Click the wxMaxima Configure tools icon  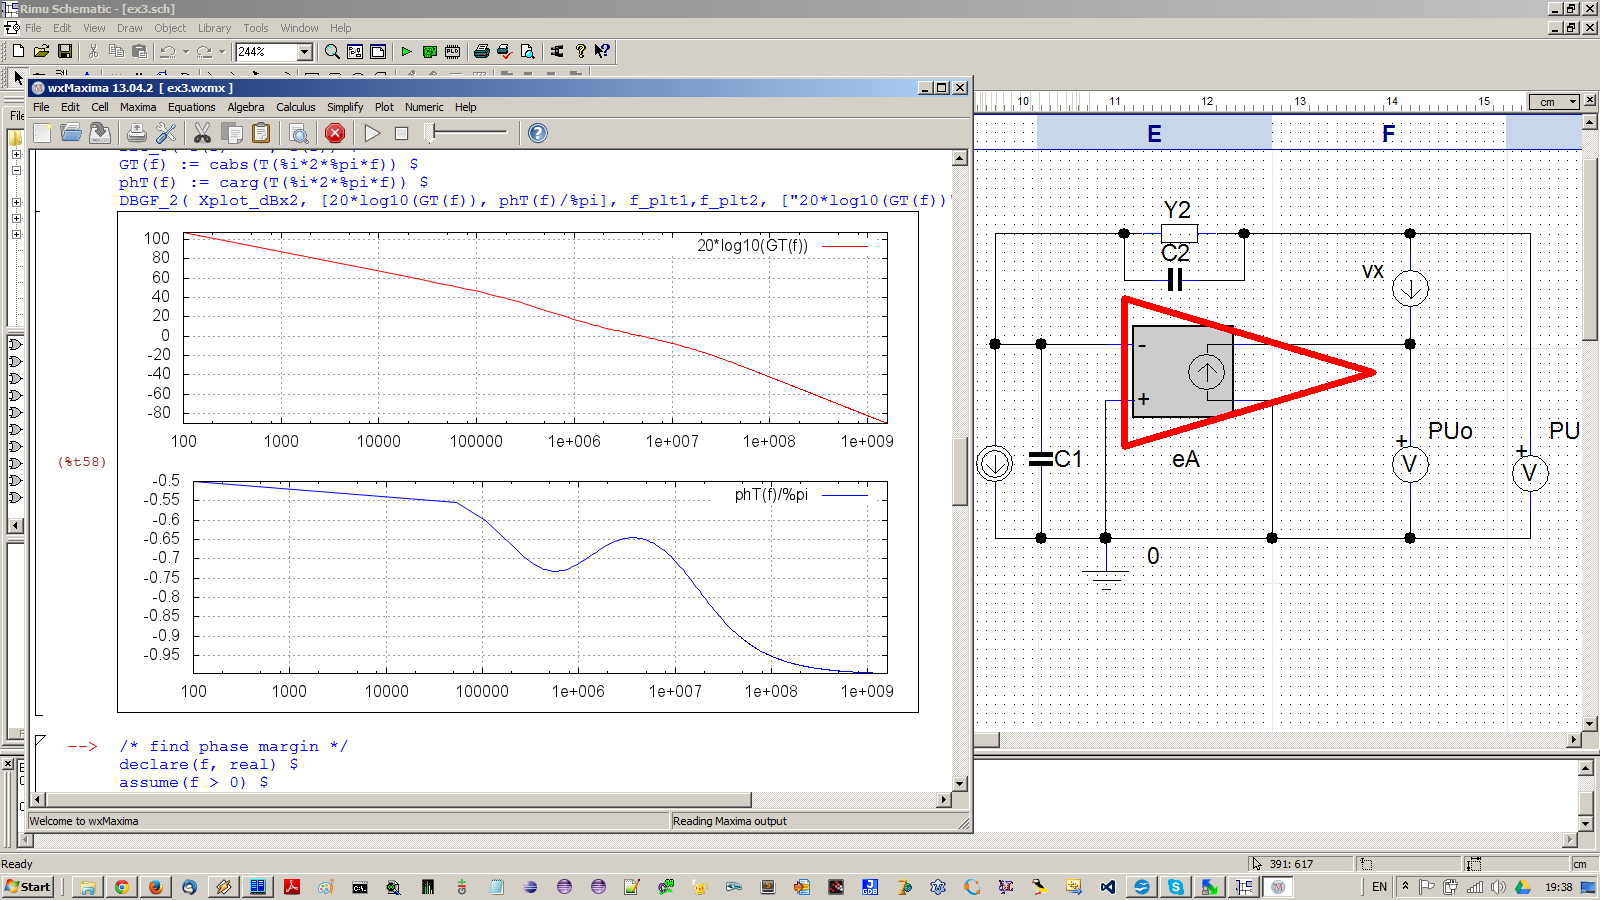(166, 133)
